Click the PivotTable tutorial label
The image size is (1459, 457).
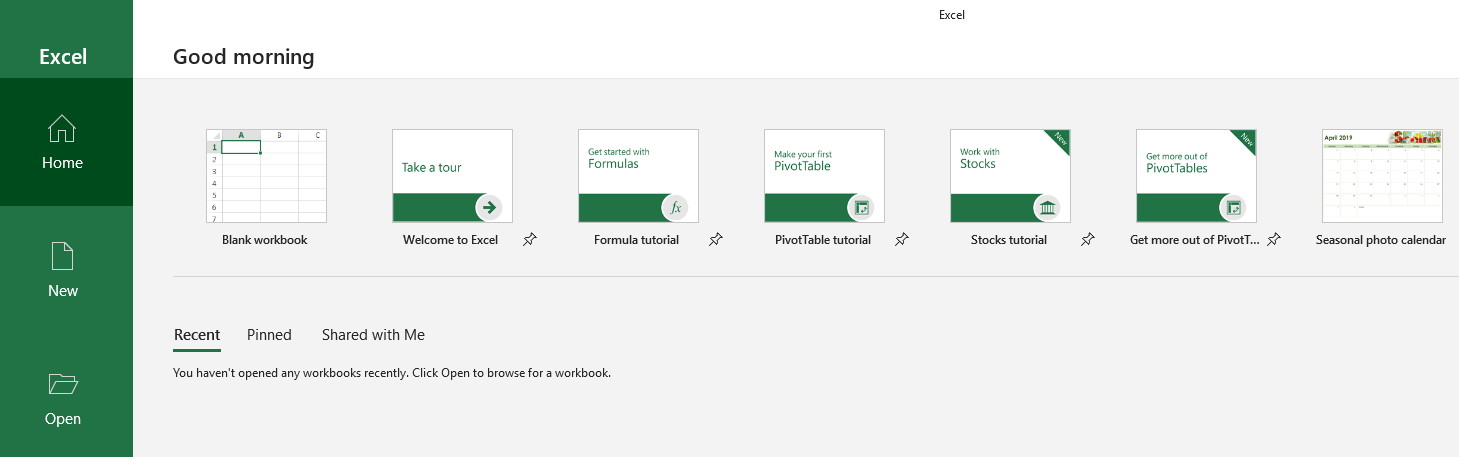(x=823, y=240)
